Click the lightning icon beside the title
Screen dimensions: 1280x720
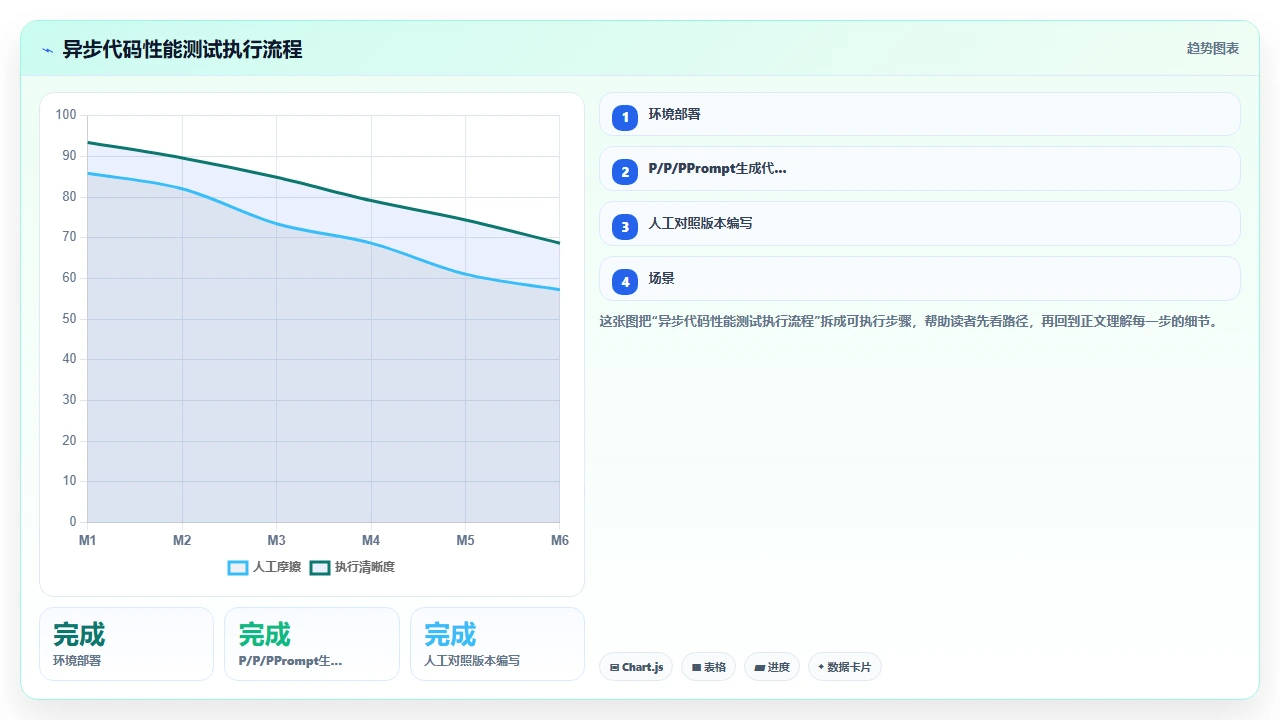[47, 50]
